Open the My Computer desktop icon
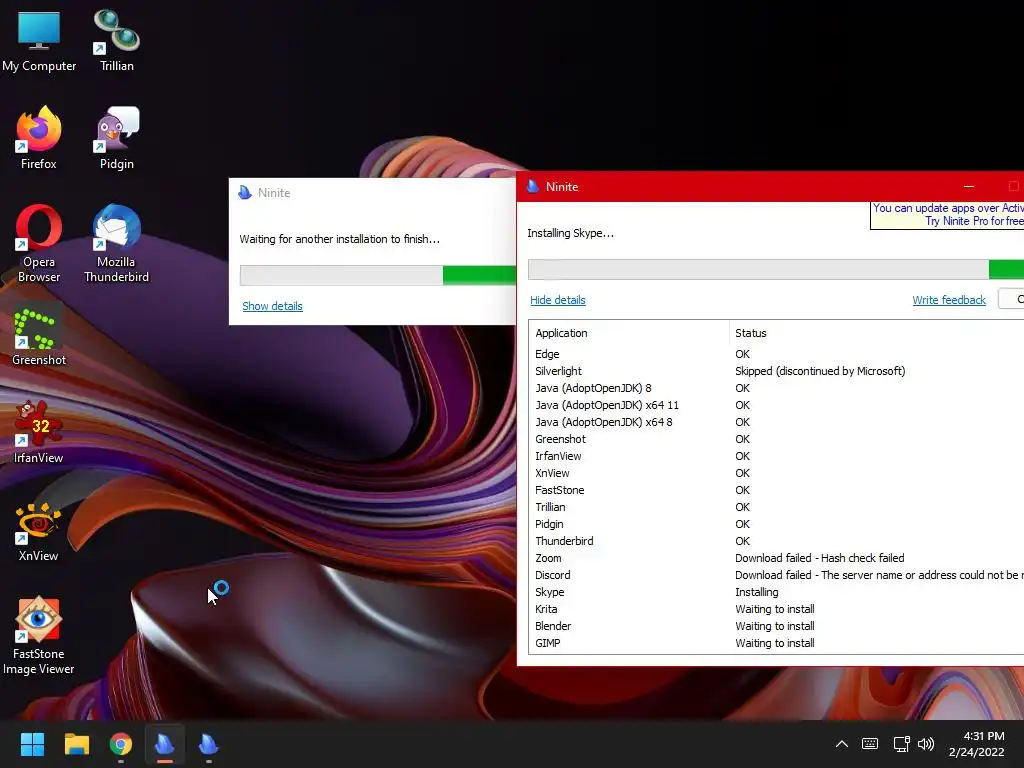The width and height of the screenshot is (1024, 768). (39, 40)
